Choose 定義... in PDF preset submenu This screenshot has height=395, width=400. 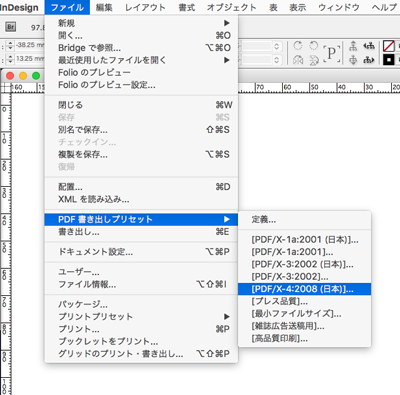(x=305, y=219)
